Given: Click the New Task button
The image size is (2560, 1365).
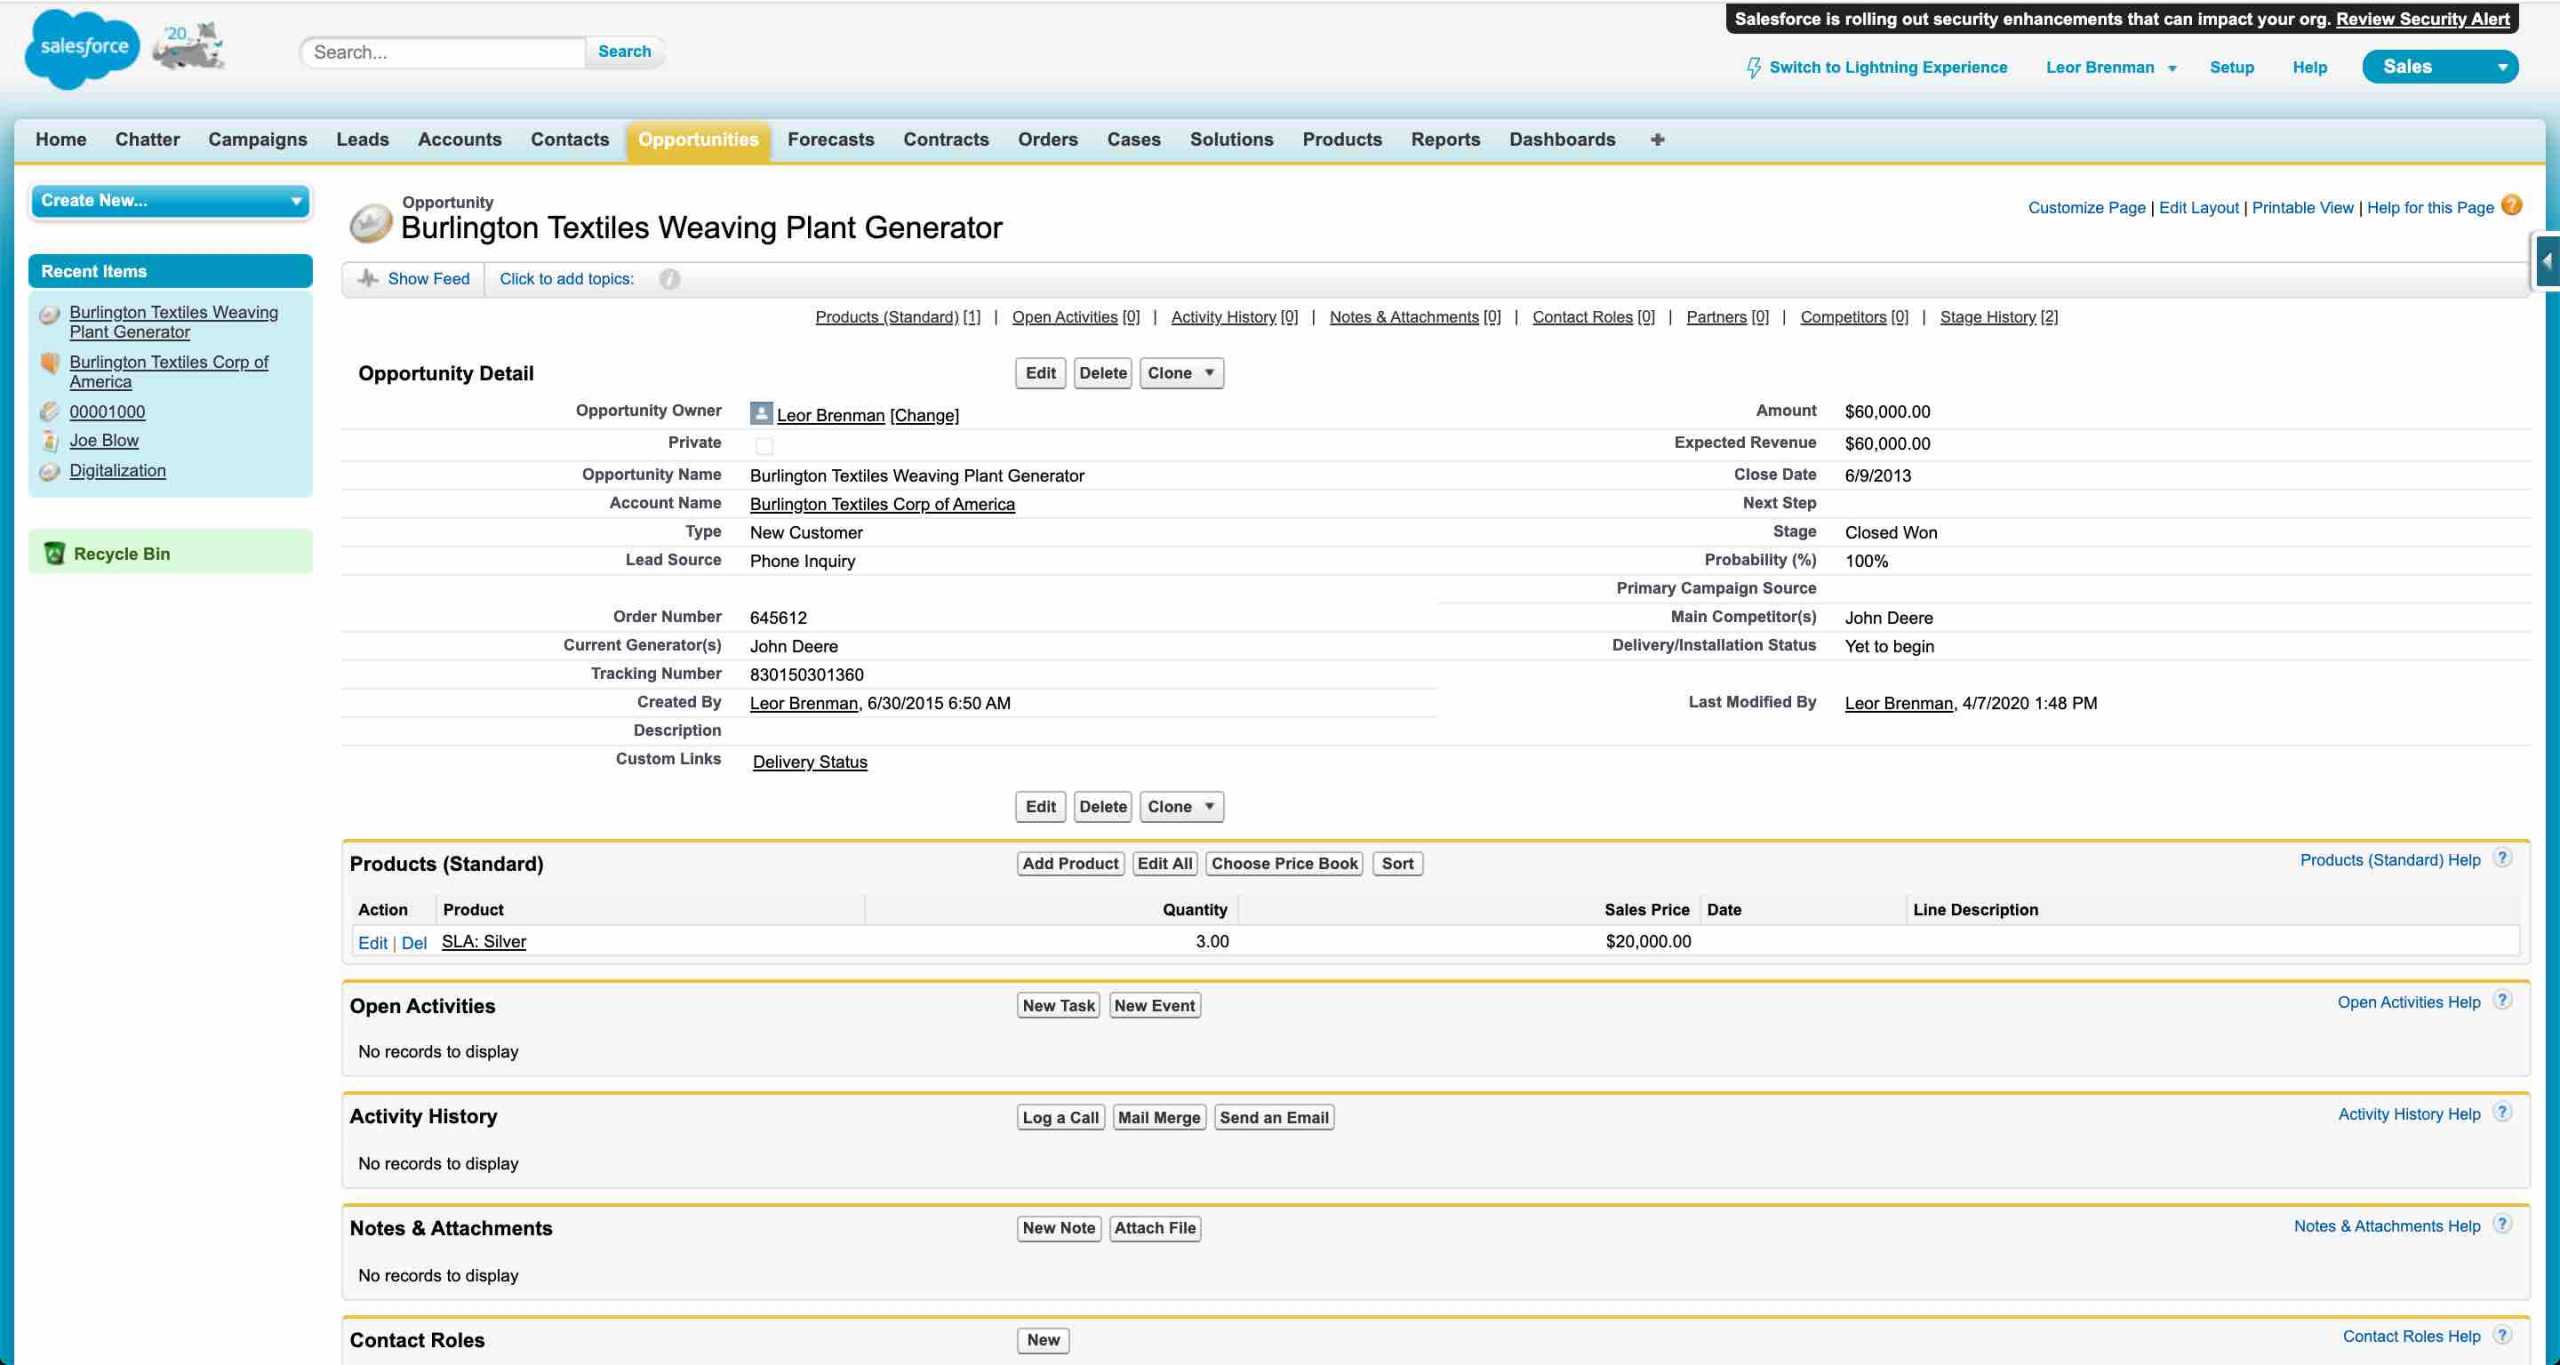Looking at the screenshot, I should 1058,1006.
